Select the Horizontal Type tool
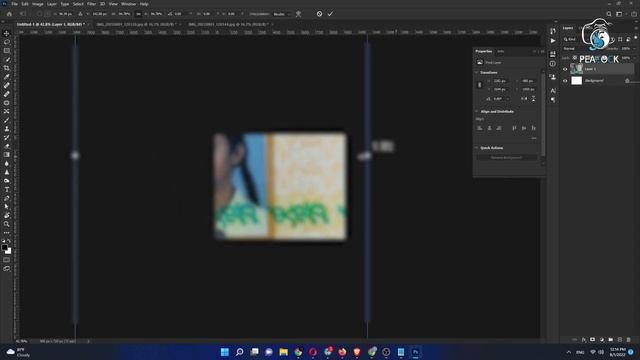Image resolution: width=640 pixels, height=360 pixels. click(x=7, y=189)
